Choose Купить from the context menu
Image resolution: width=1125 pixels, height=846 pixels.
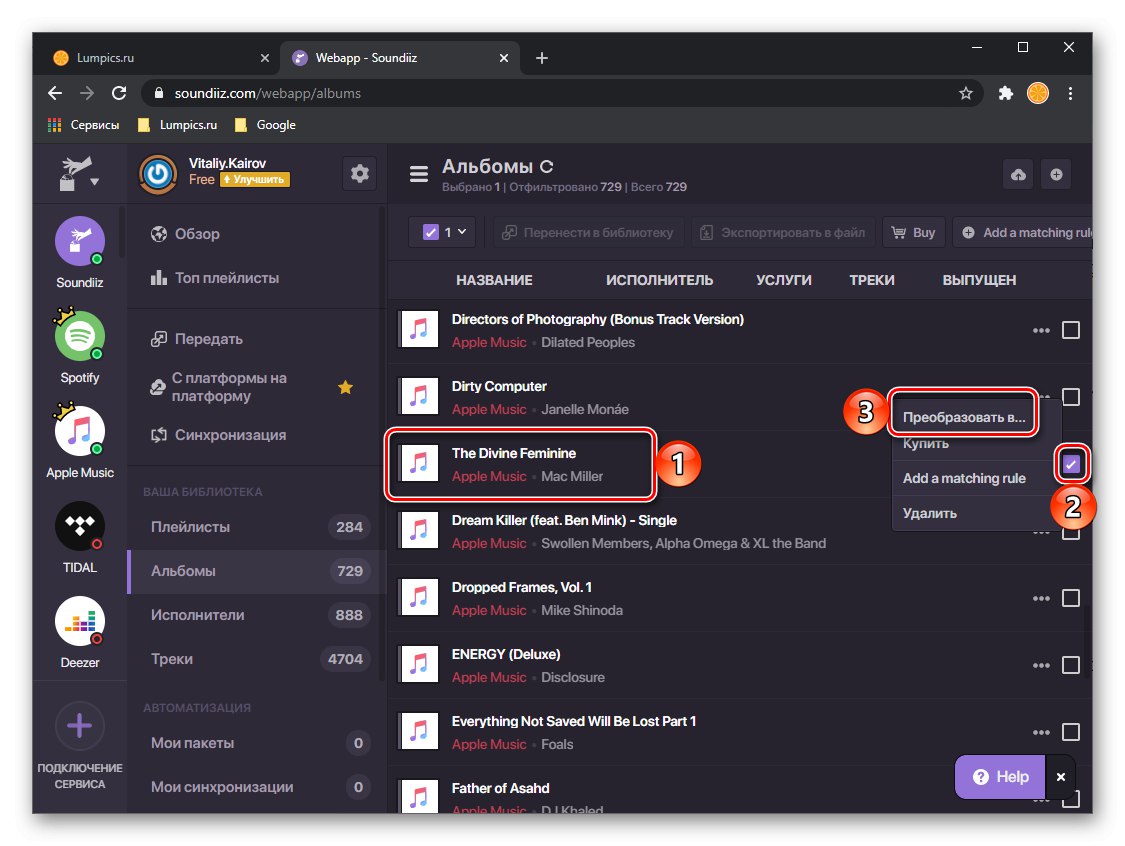926,443
